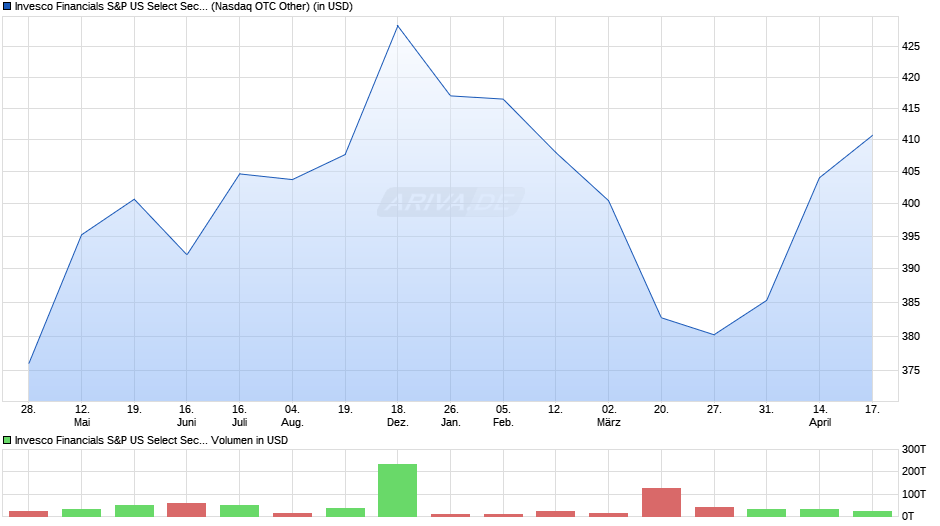Click the 400 price axis label

(911, 203)
